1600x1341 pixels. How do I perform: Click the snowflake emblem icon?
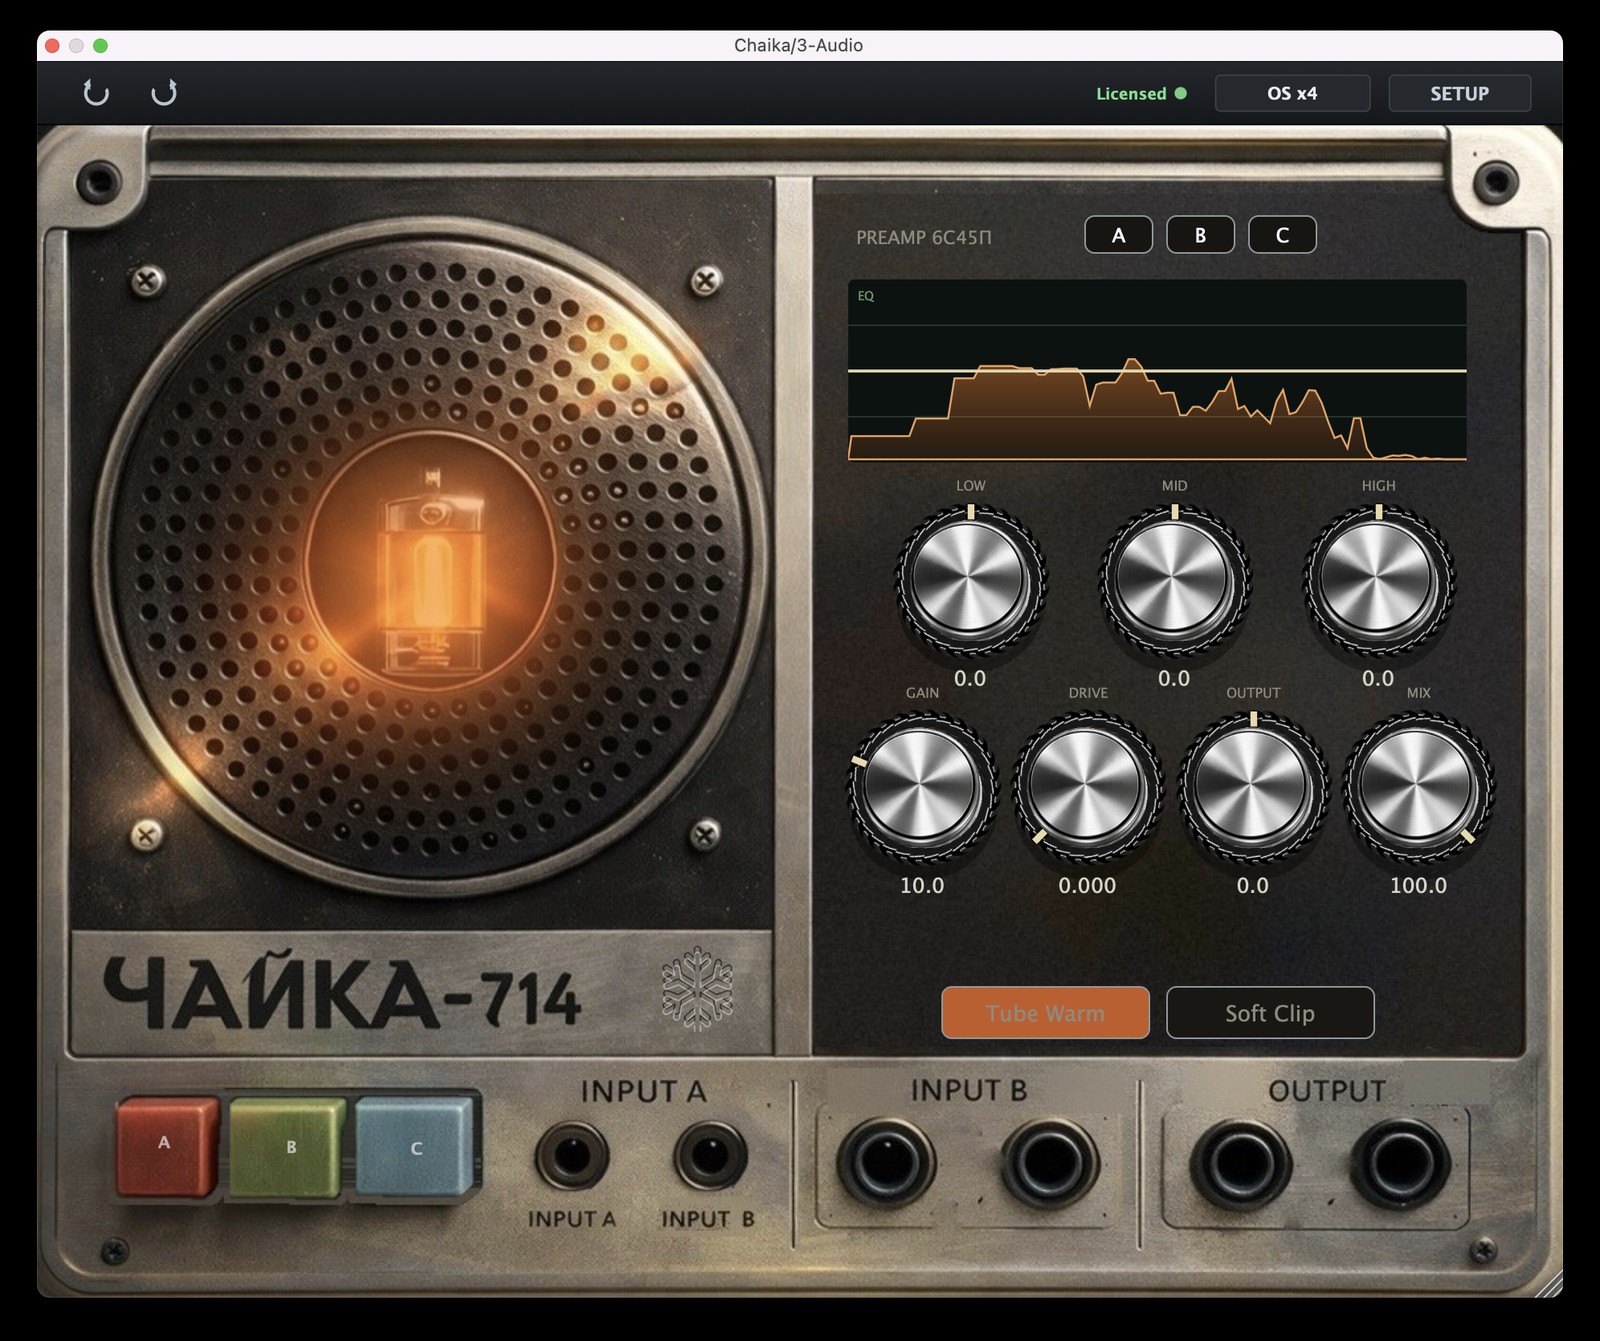point(697,989)
